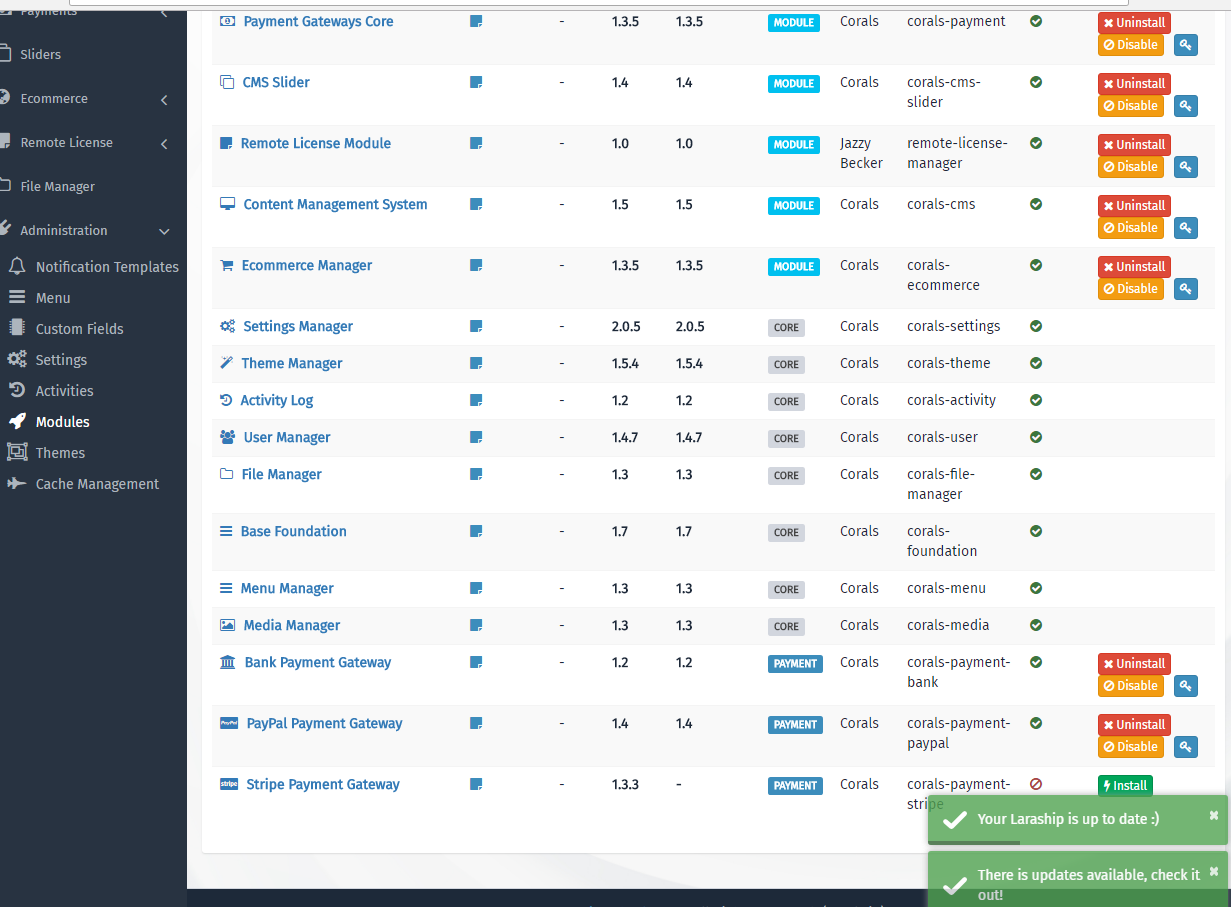The height and width of the screenshot is (907, 1231).
Task: Click key icon for Remote License Module
Action: click(1185, 166)
